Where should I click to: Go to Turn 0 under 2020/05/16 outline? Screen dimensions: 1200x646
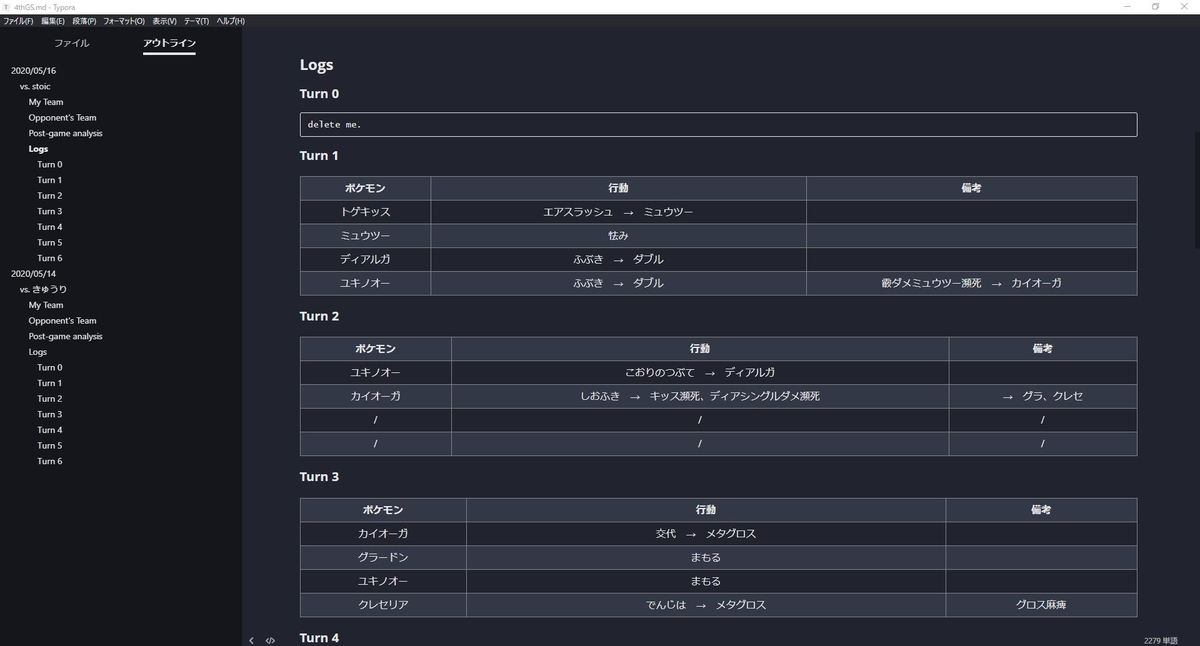pyautogui.click(x=50, y=165)
